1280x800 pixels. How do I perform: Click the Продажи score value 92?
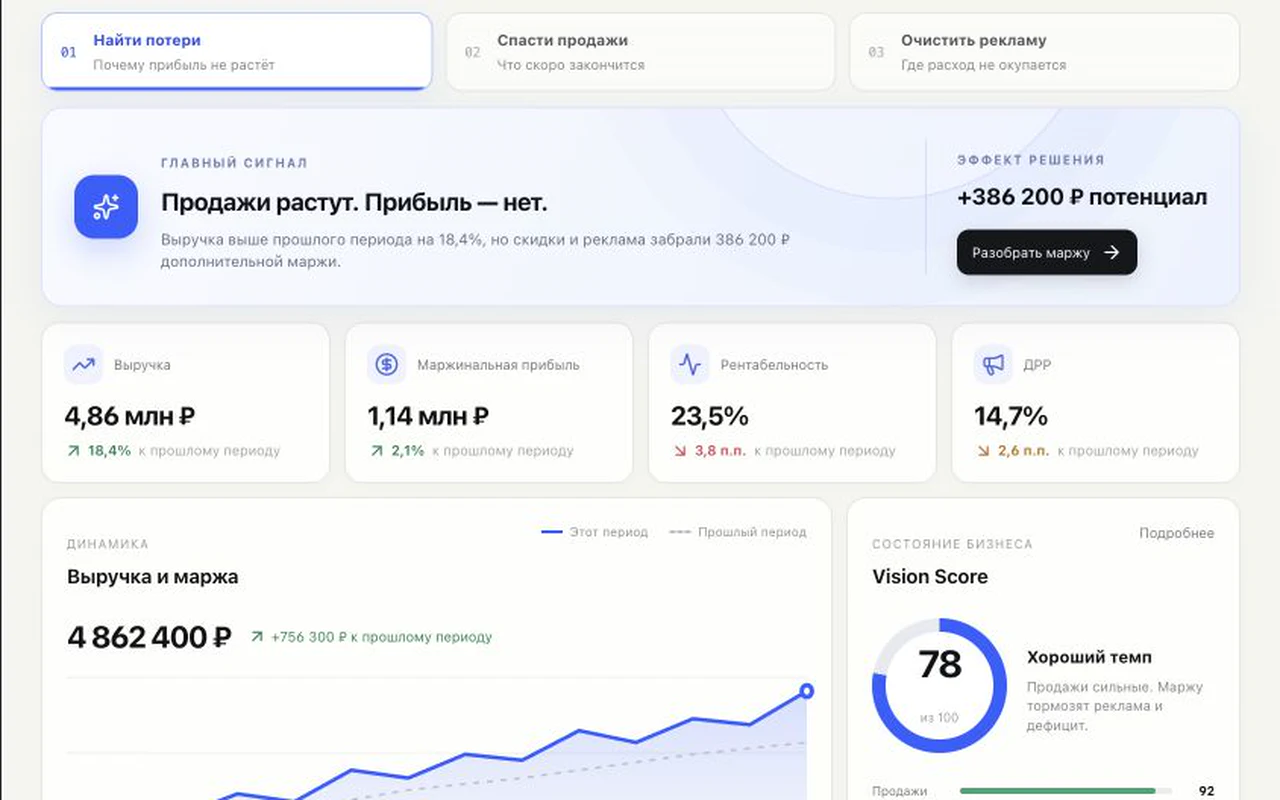tap(1206, 791)
